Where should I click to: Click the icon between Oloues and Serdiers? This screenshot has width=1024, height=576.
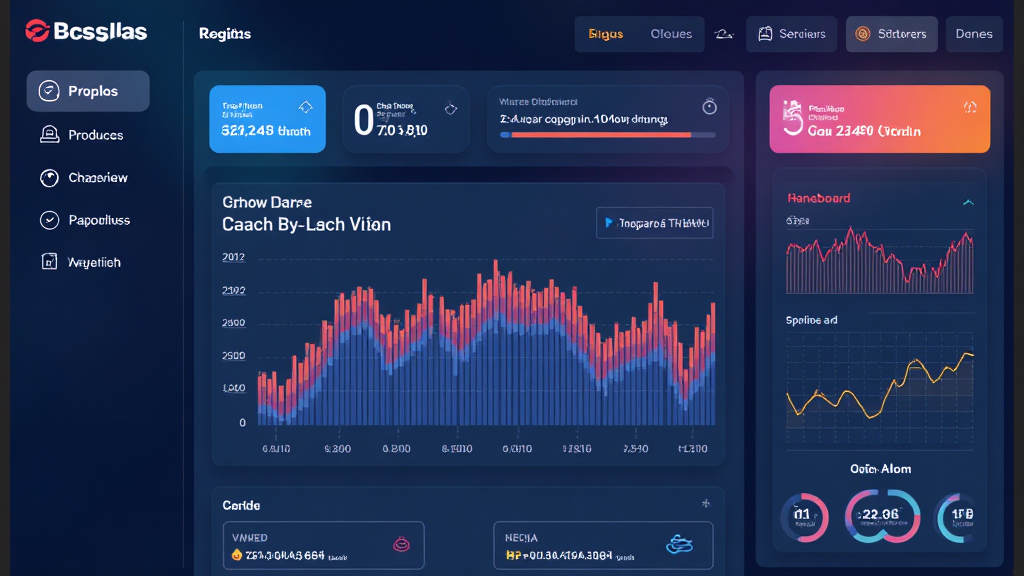(x=723, y=34)
